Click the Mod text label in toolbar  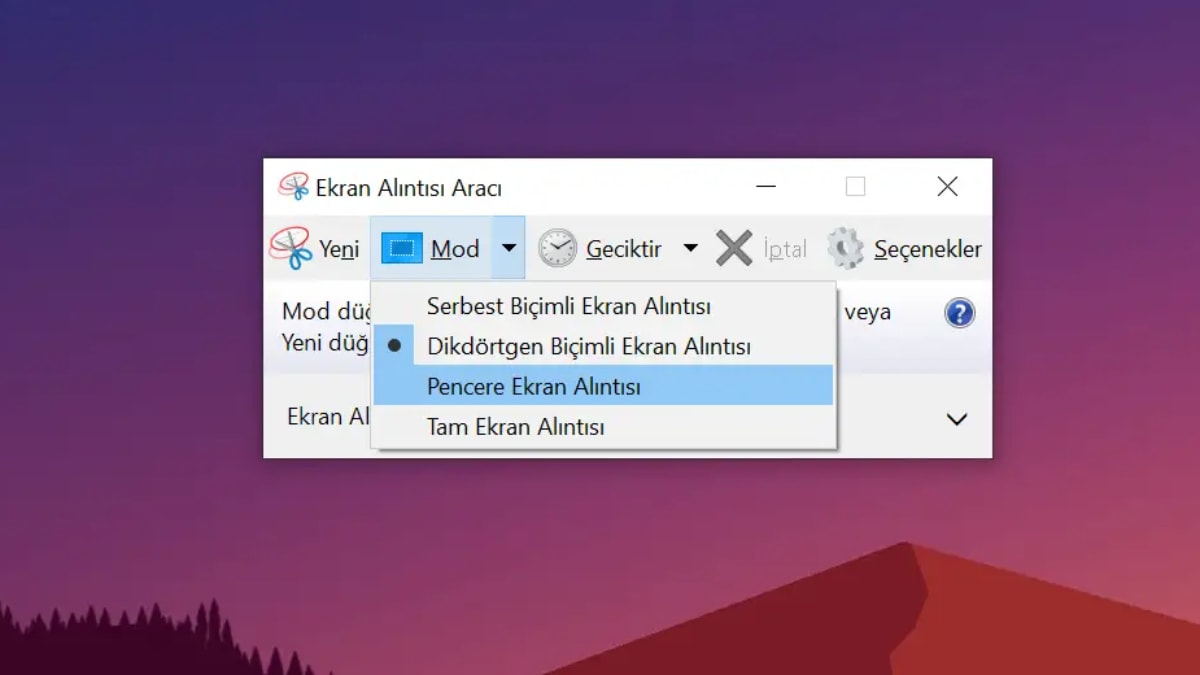(x=455, y=249)
